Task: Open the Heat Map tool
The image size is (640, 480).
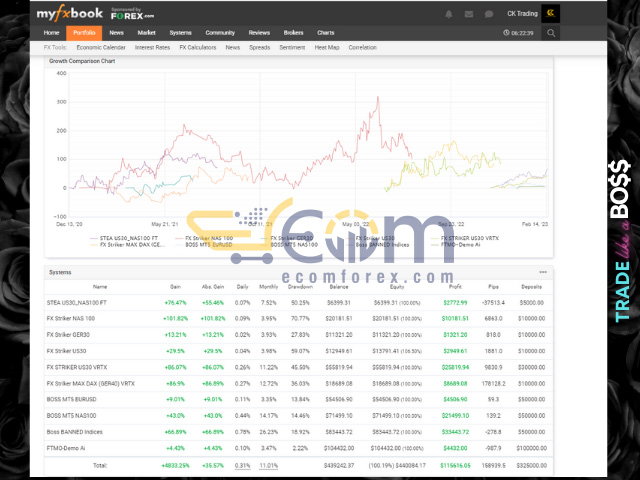Action: coord(327,47)
